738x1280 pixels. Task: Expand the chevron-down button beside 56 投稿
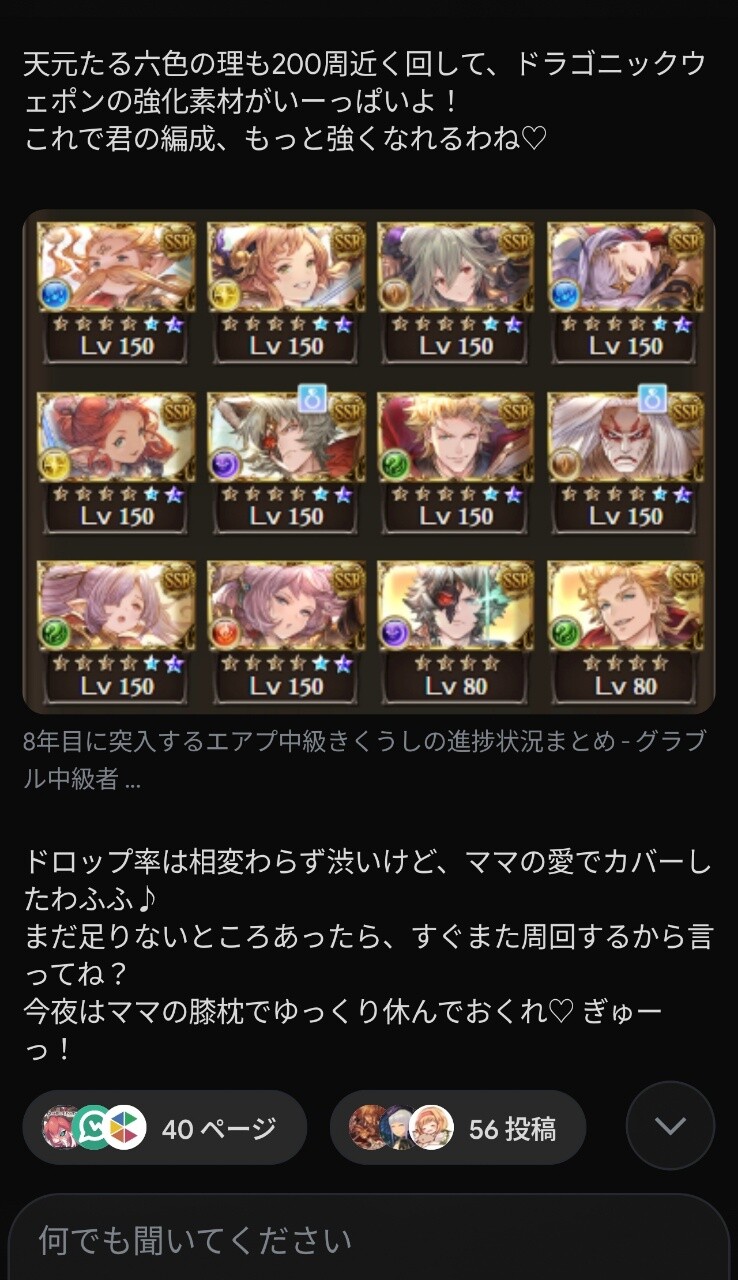pos(670,1126)
